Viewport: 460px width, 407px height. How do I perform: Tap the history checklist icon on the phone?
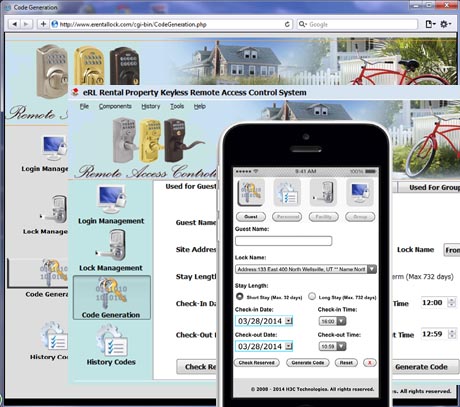point(287,192)
